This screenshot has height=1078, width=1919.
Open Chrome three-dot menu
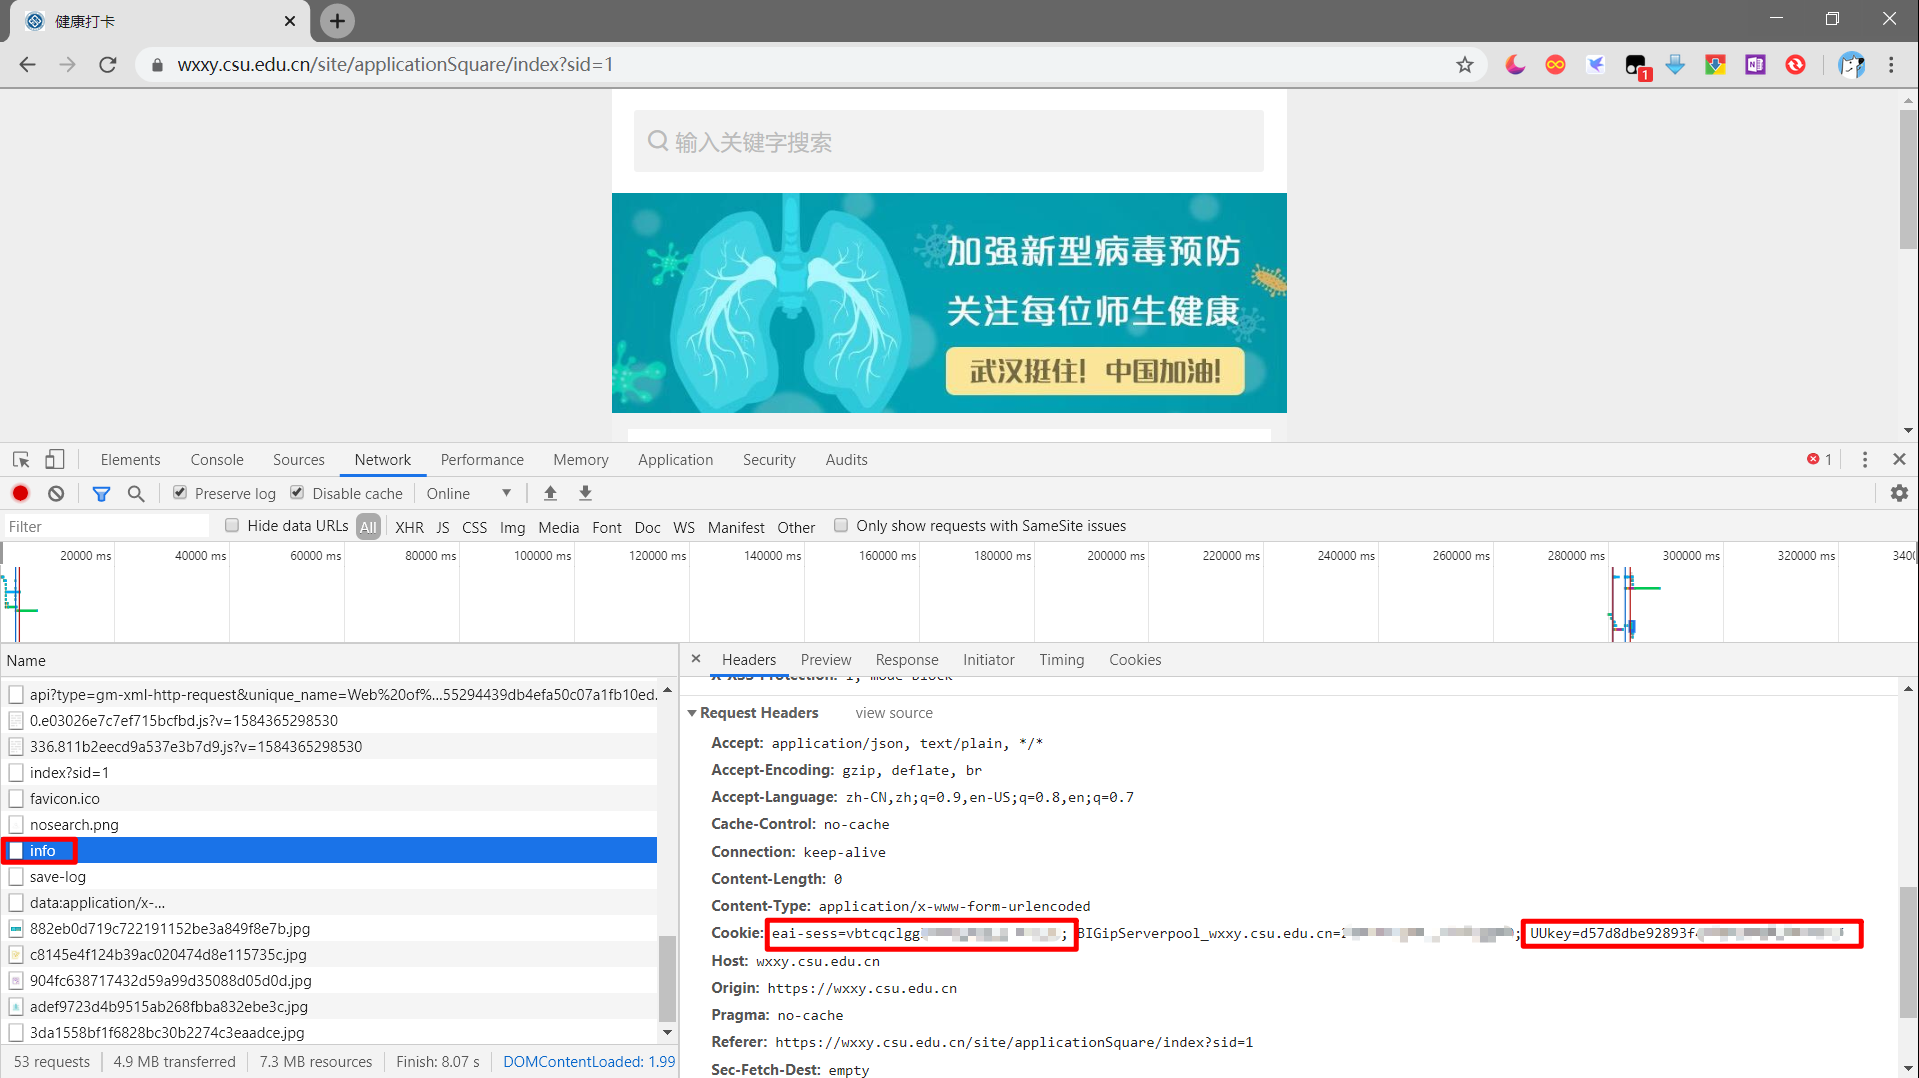pos(1891,65)
